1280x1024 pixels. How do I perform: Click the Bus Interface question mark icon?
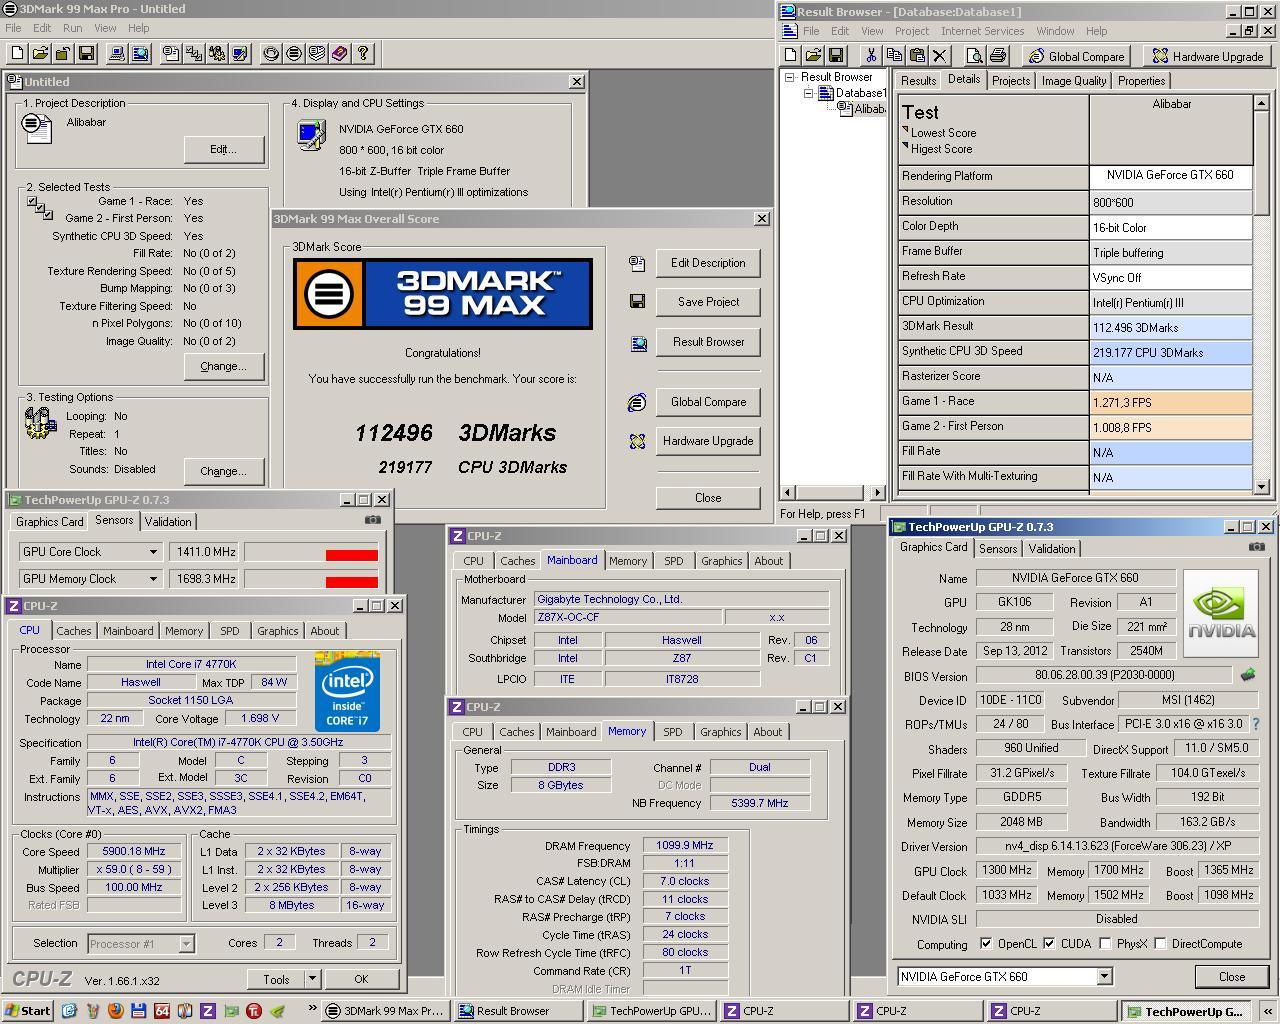(1256, 724)
